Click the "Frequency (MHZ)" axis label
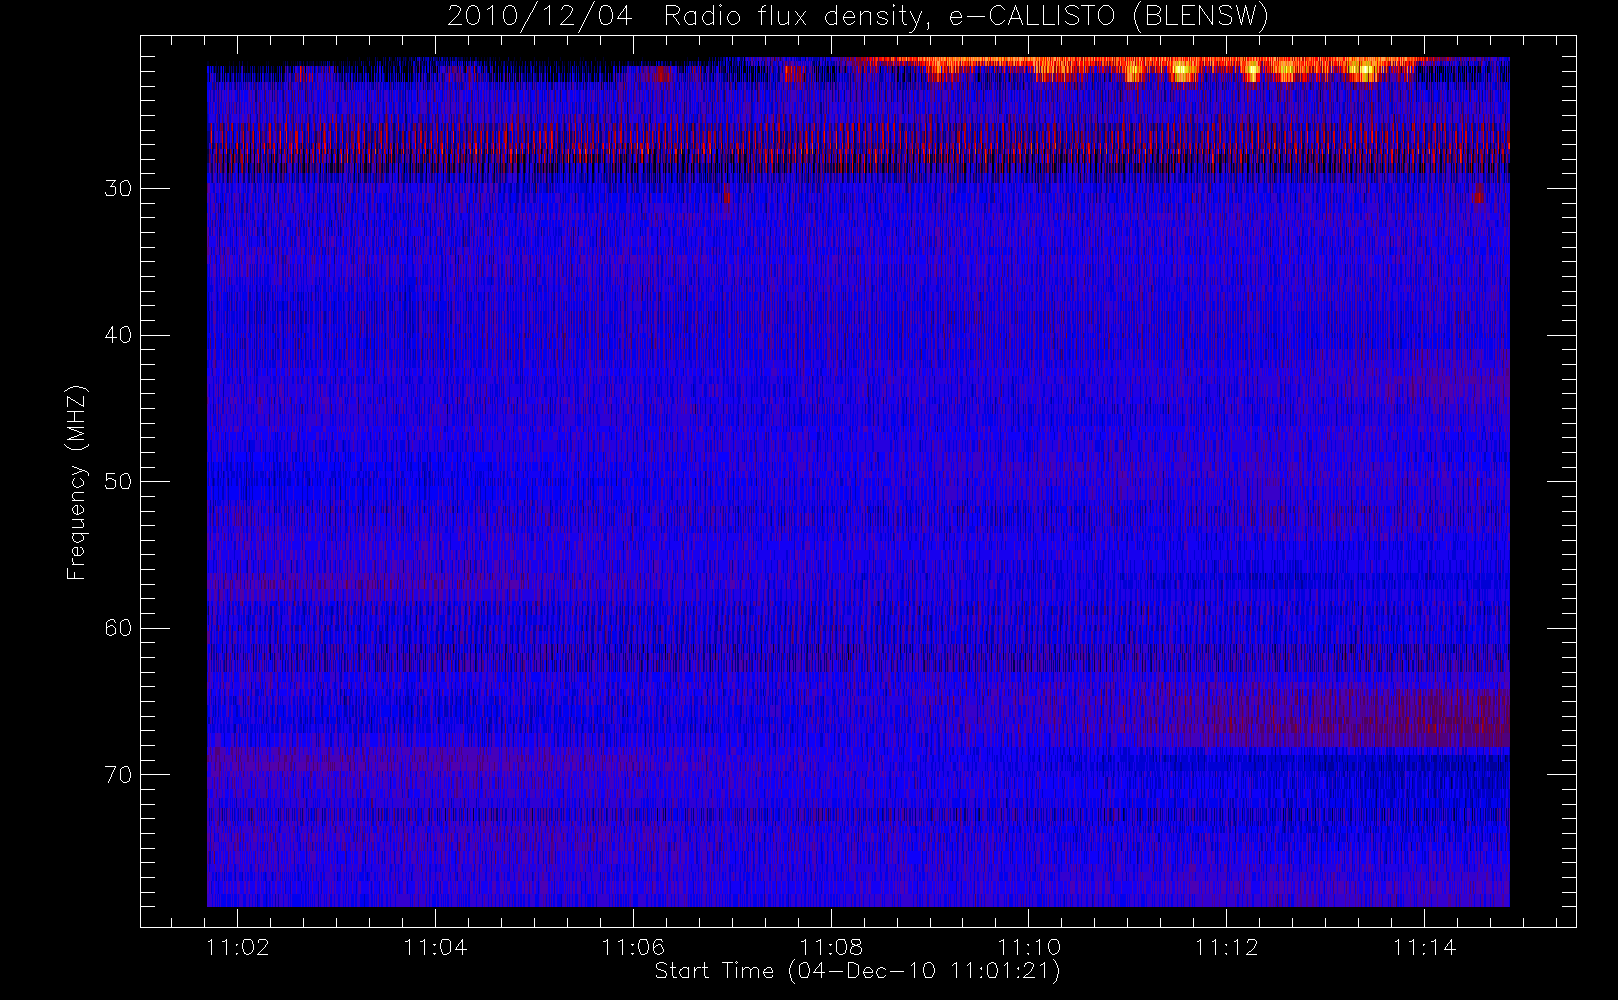 coord(77,482)
